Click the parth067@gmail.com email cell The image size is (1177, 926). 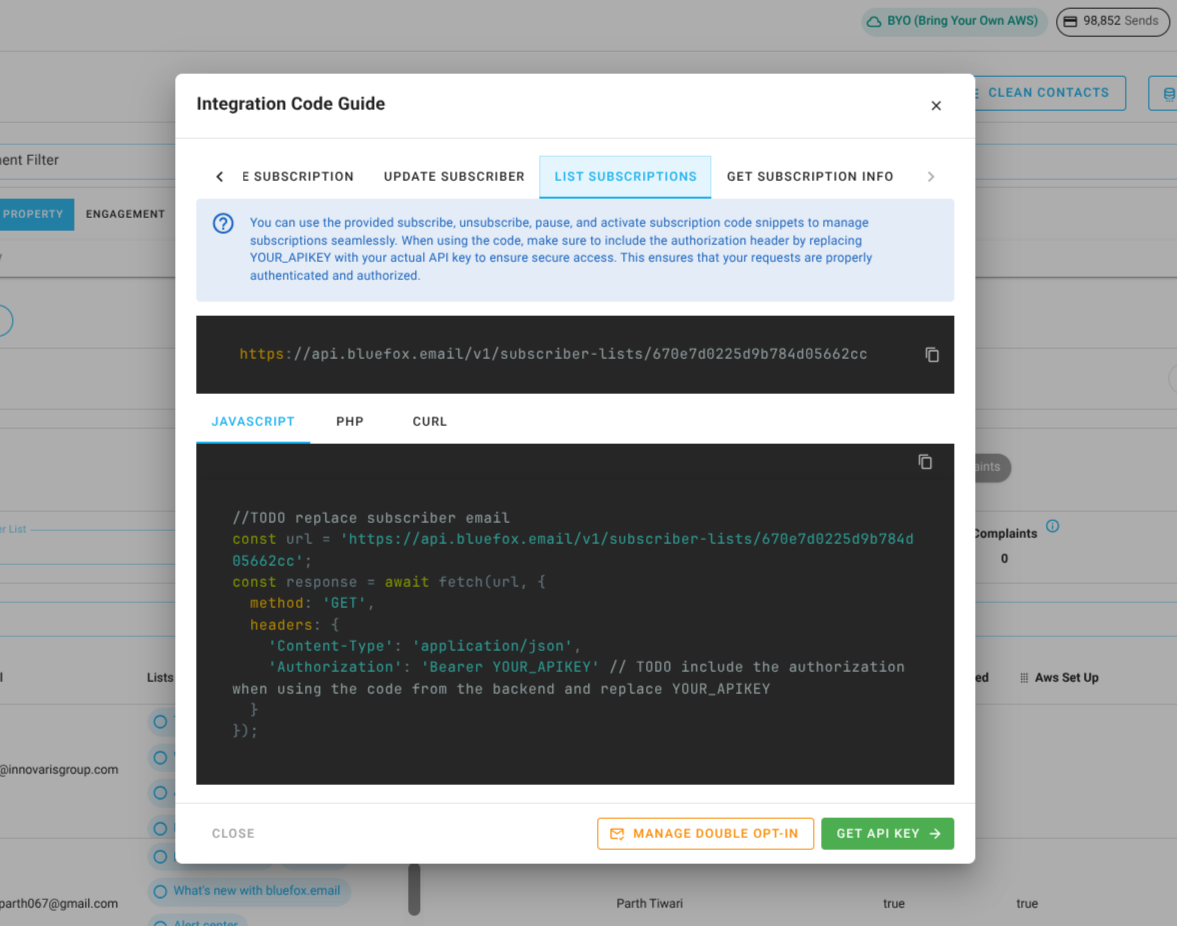(x=59, y=903)
